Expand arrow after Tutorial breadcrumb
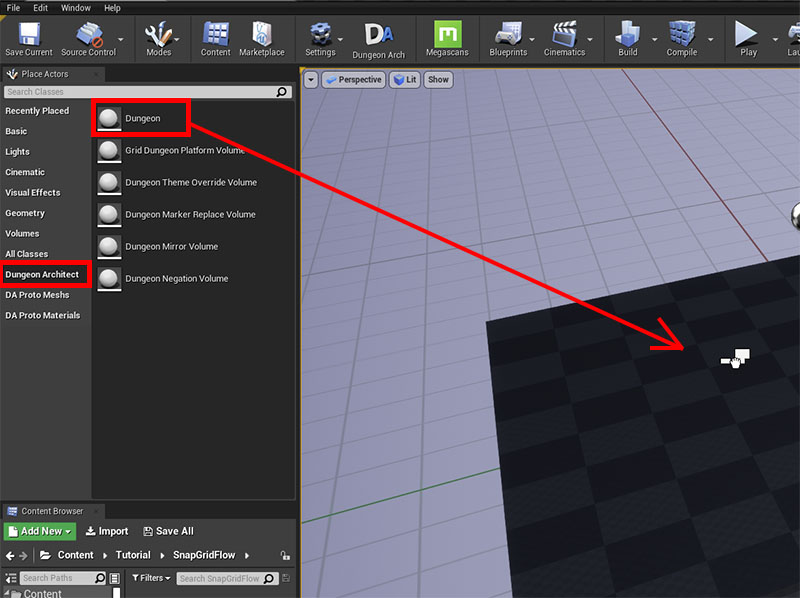The width and height of the screenshot is (800, 598). click(x=162, y=556)
